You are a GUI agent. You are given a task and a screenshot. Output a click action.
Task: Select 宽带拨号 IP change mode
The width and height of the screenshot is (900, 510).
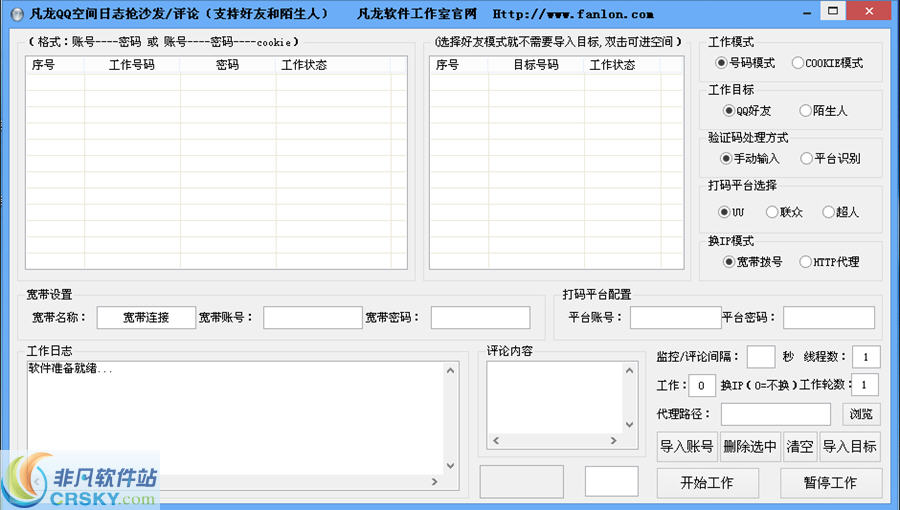752,262
